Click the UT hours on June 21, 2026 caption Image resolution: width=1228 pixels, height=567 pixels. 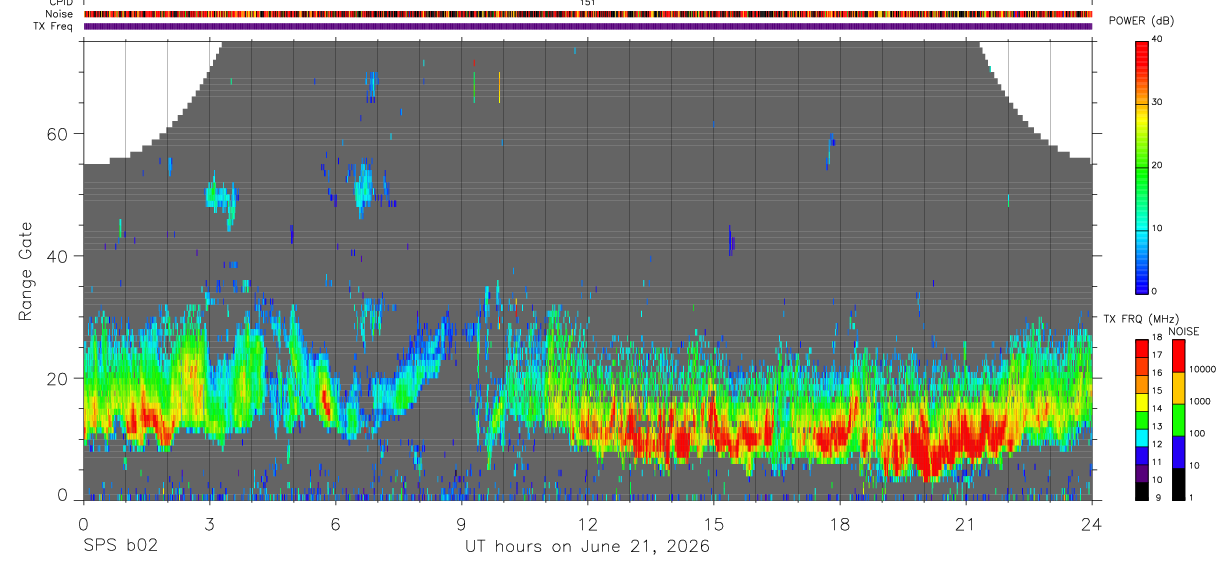(x=587, y=546)
